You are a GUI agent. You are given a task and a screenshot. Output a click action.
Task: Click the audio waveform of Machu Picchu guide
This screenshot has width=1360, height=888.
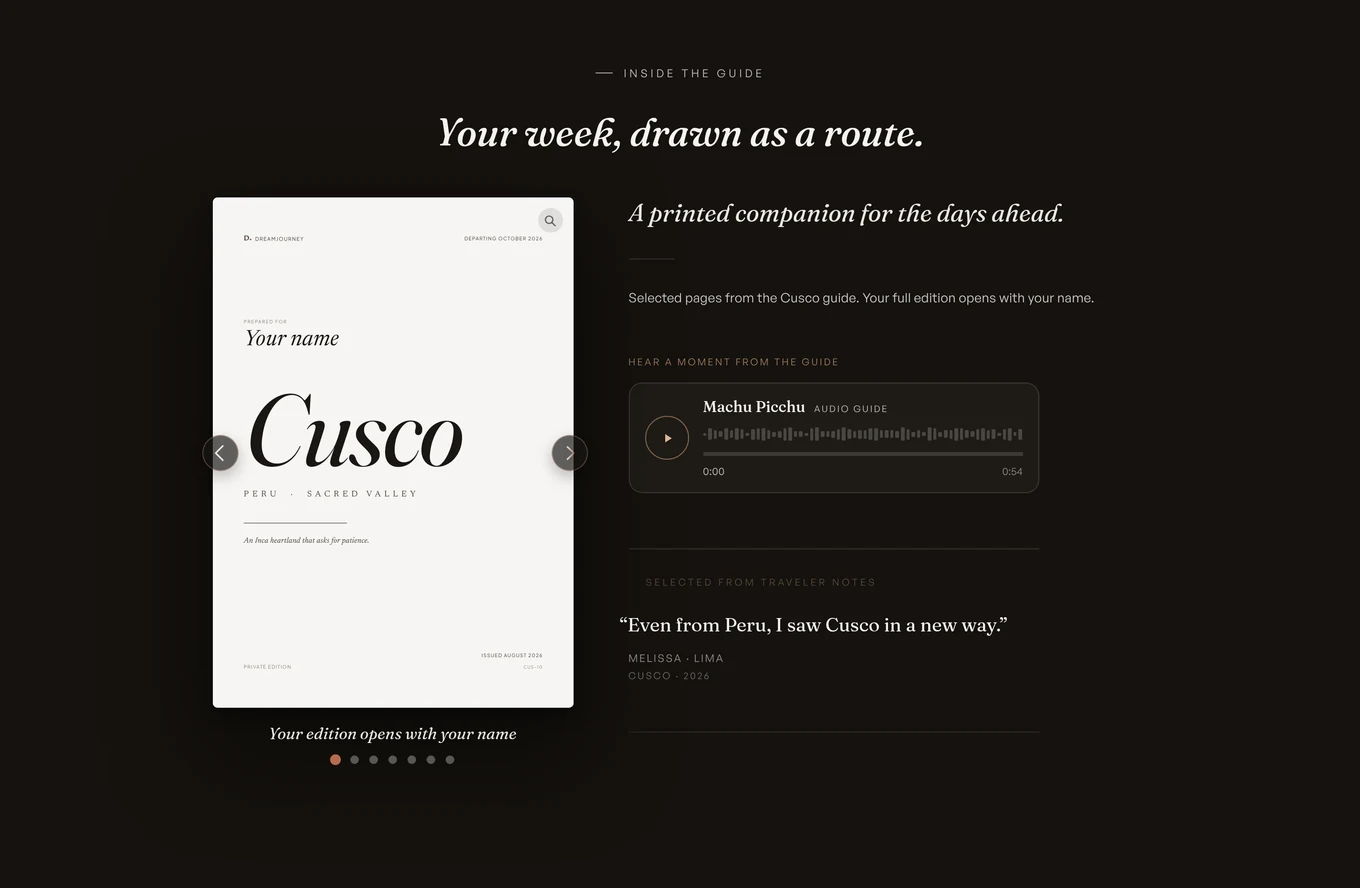[x=862, y=434]
